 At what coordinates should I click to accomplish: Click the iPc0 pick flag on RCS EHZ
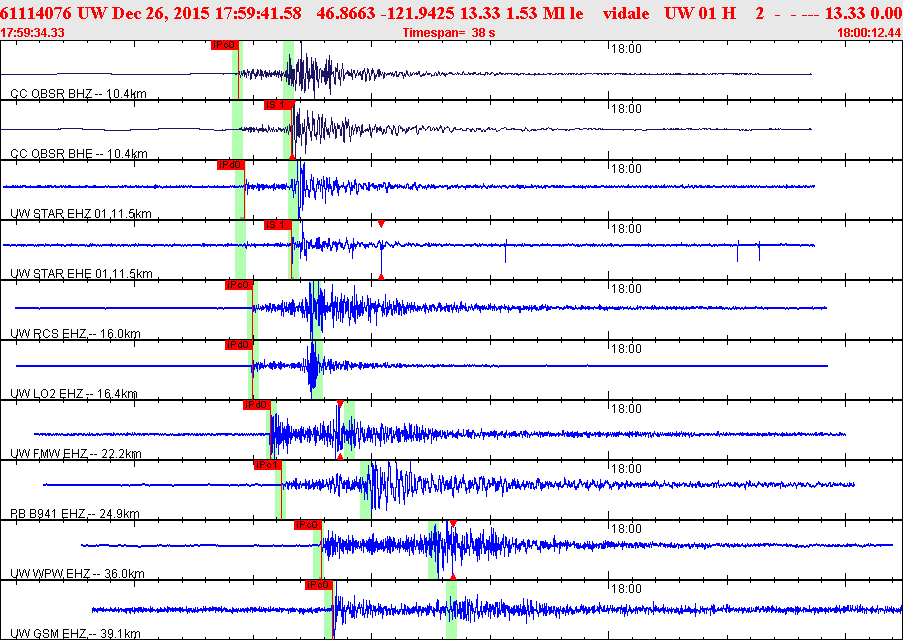point(238,285)
